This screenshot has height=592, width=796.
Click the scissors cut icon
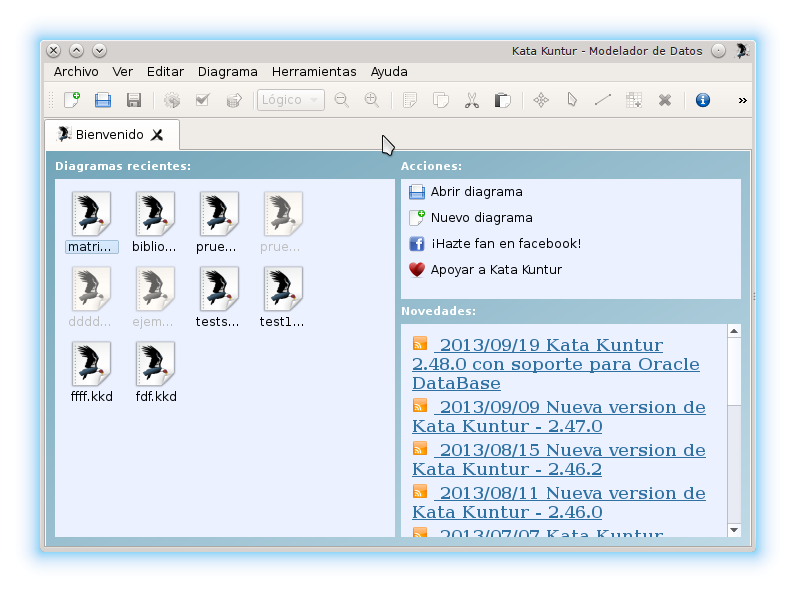coord(472,100)
